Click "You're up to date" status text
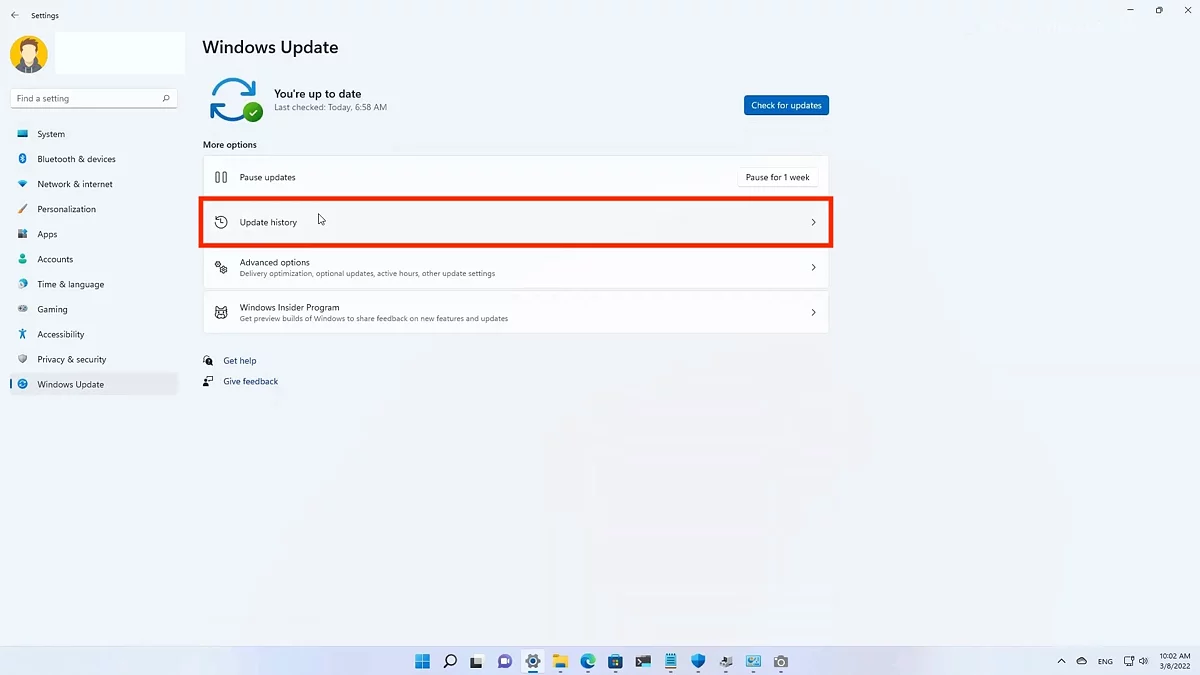Screen dimensions: 1200x675 (318, 94)
